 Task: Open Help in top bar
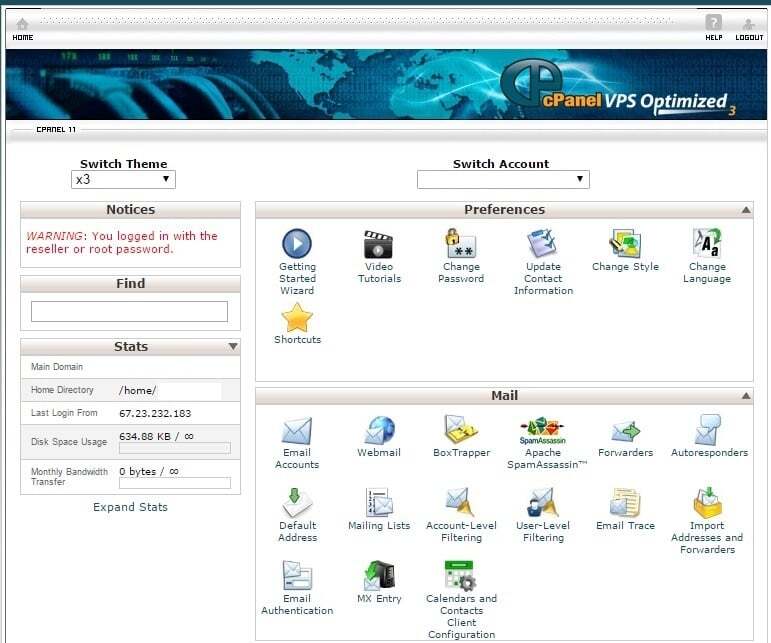click(x=713, y=28)
